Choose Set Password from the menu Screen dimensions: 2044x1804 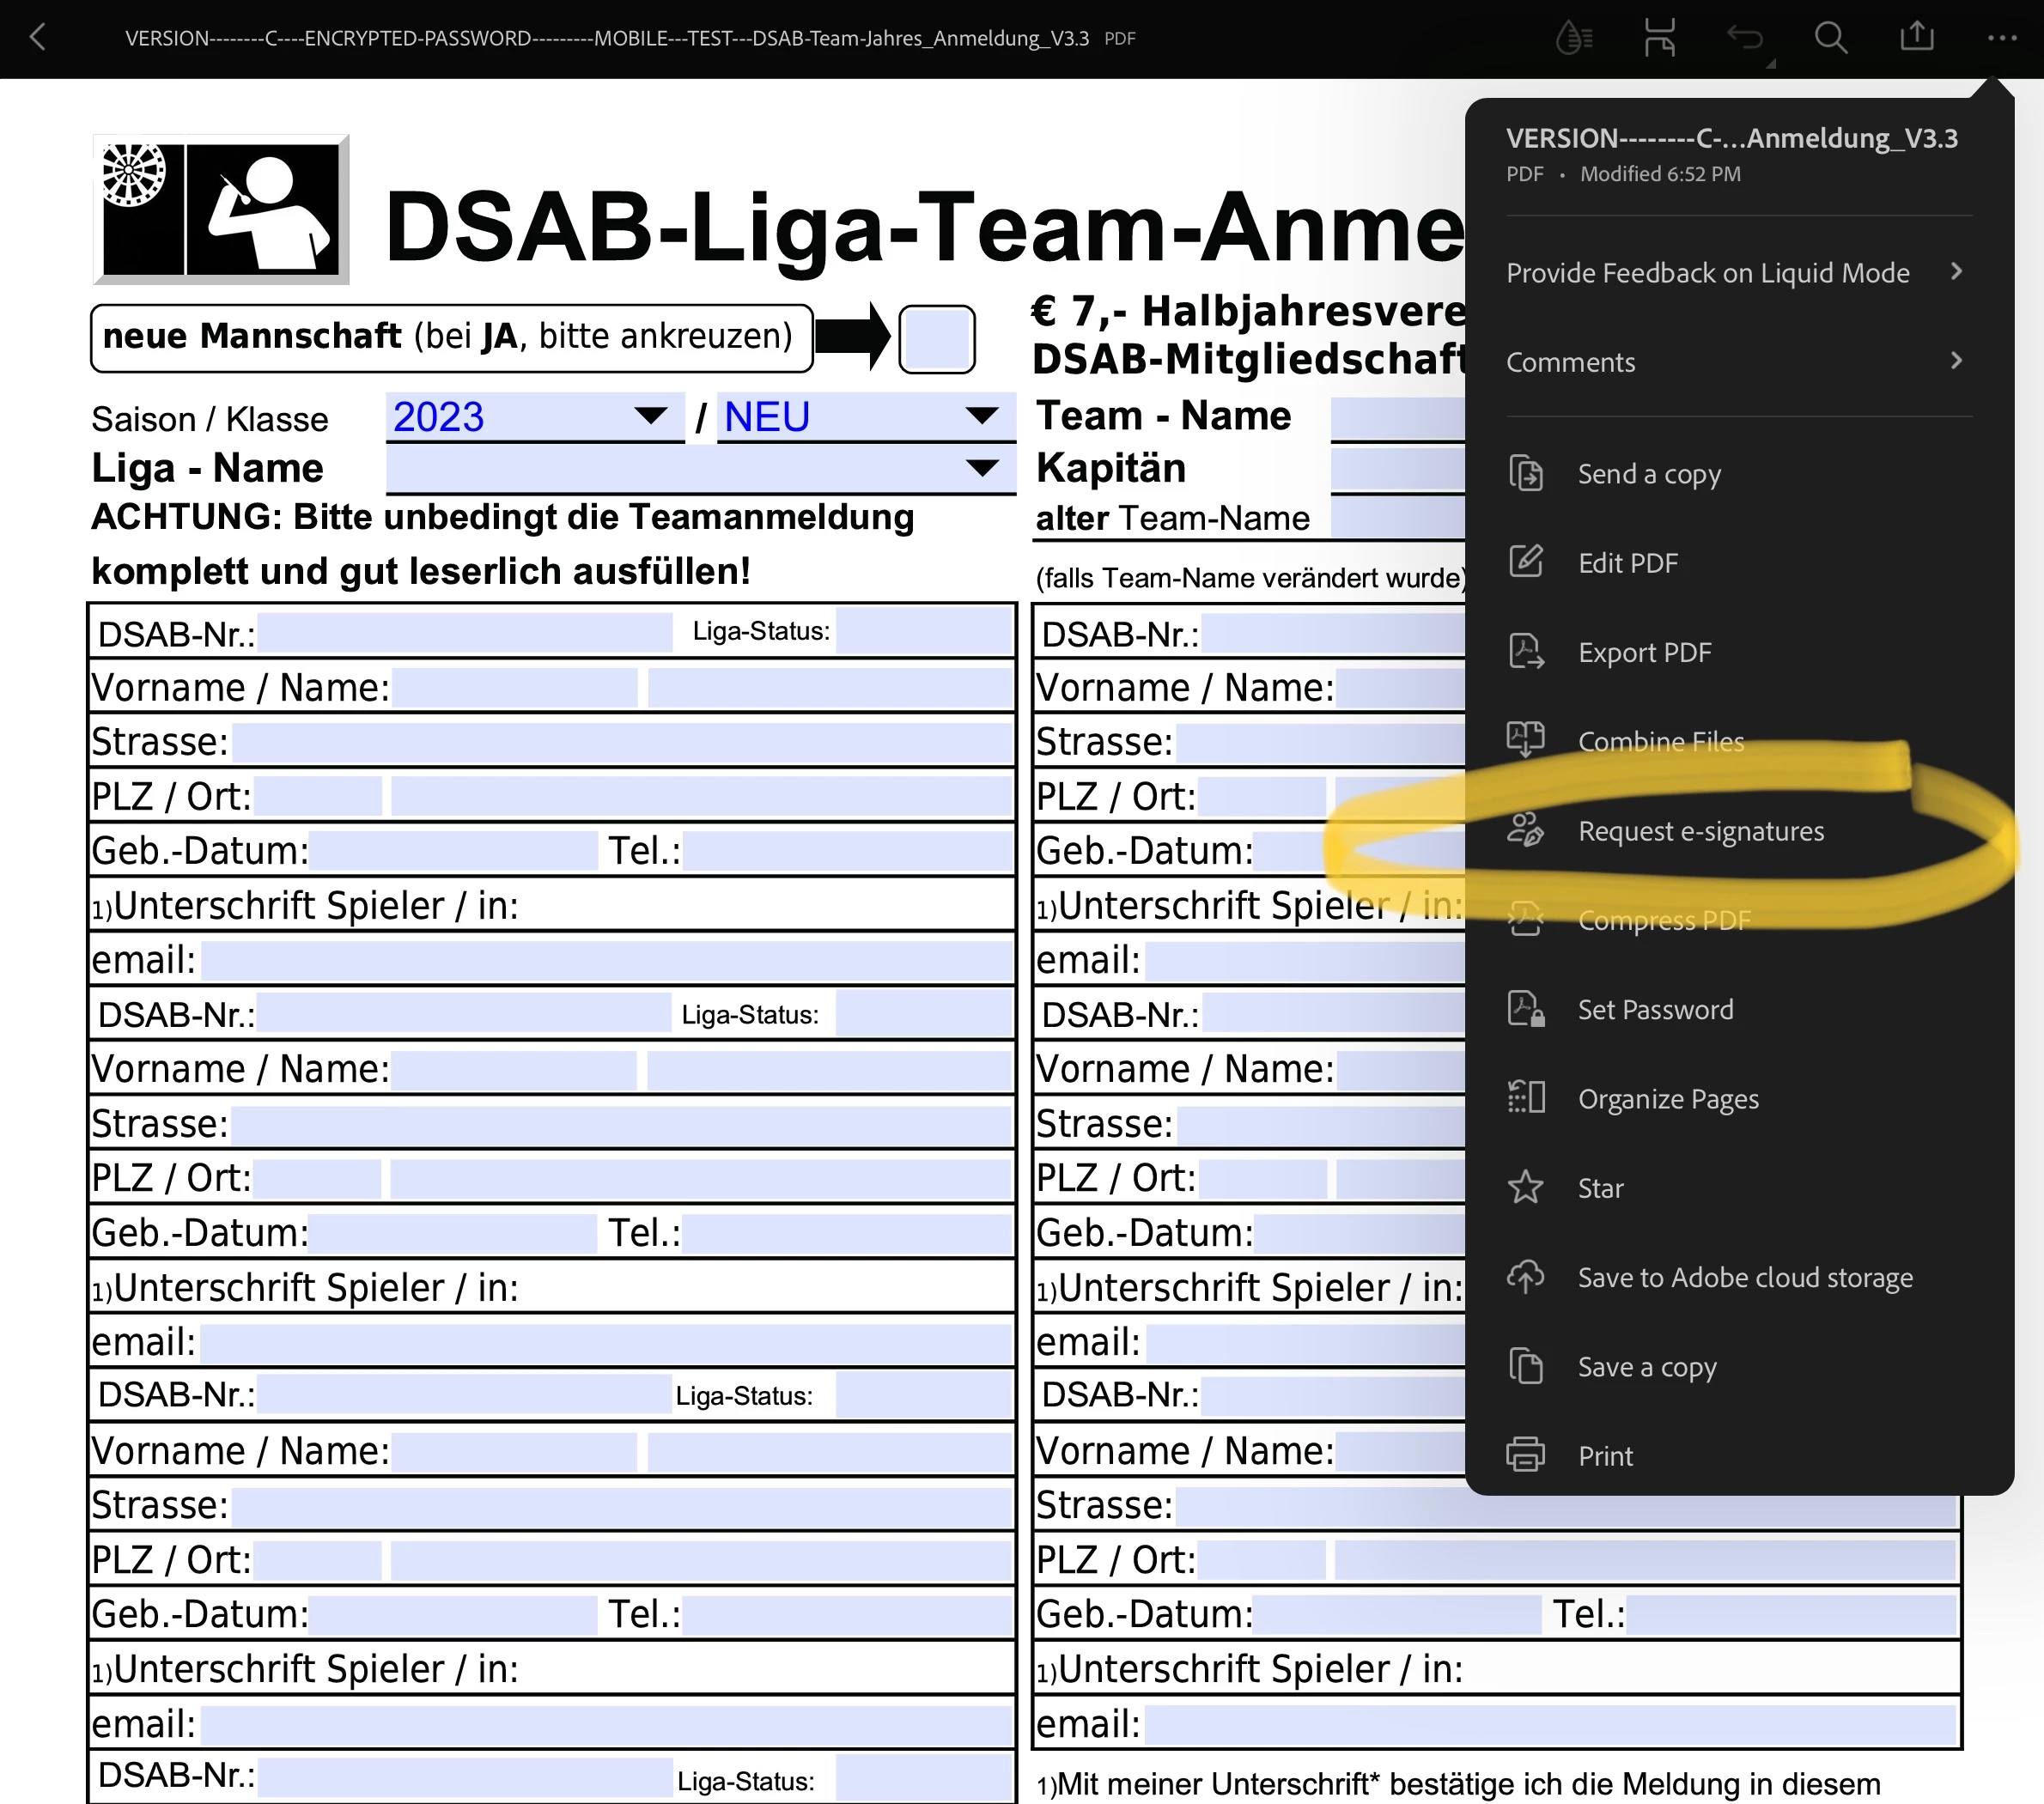[1655, 1010]
